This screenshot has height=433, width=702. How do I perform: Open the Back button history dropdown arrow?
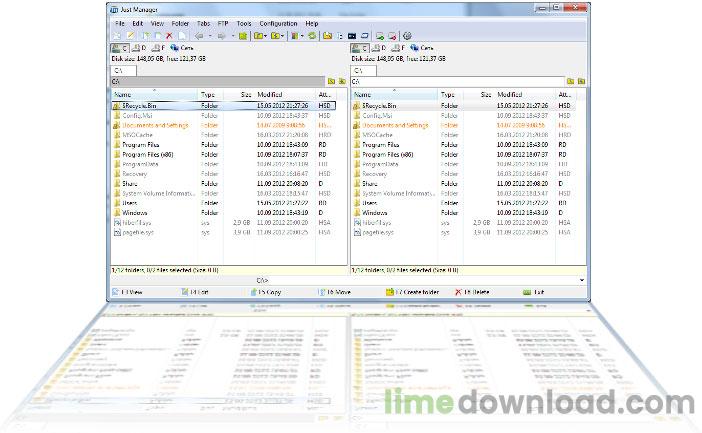208,35
